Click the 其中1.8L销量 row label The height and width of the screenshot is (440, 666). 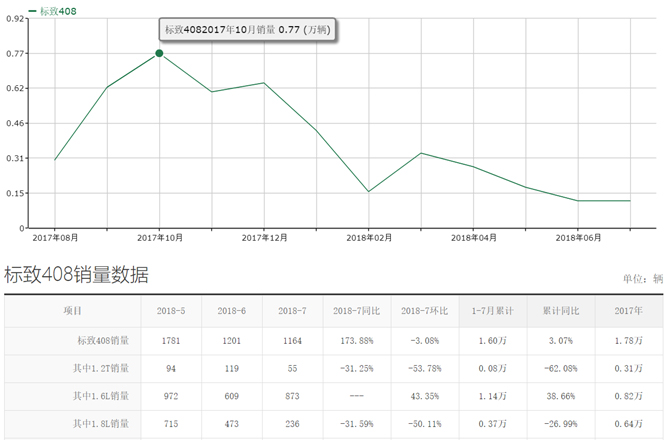pyautogui.click(x=101, y=423)
